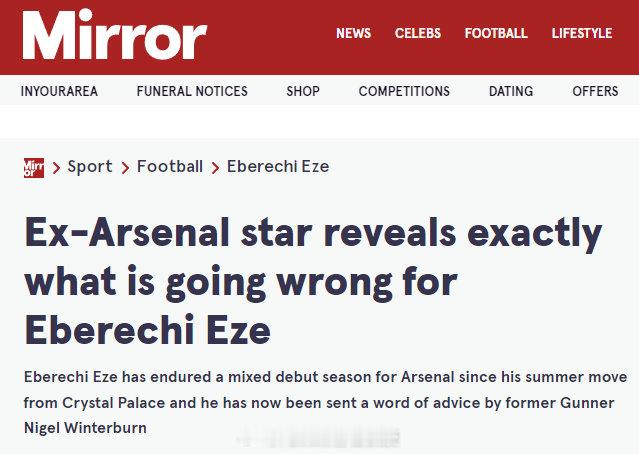Open the Football breadcrumb link
The height and width of the screenshot is (454, 639).
pyautogui.click(x=170, y=167)
